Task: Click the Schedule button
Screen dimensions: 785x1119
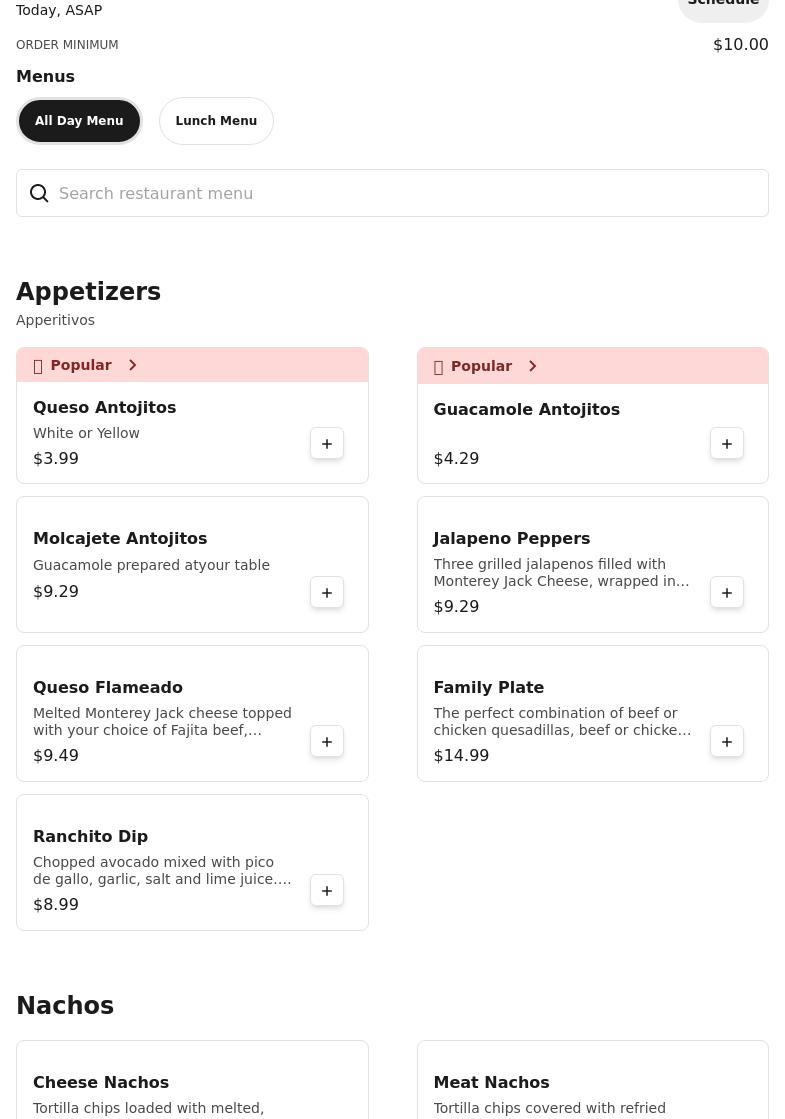Action: 723,5
